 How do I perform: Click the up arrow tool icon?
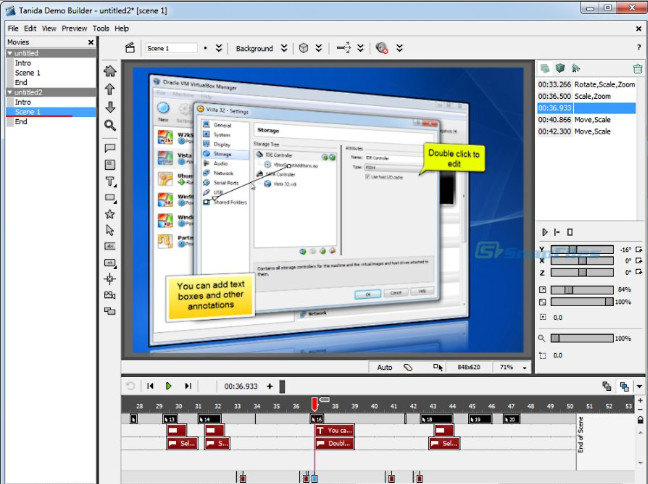point(110,89)
